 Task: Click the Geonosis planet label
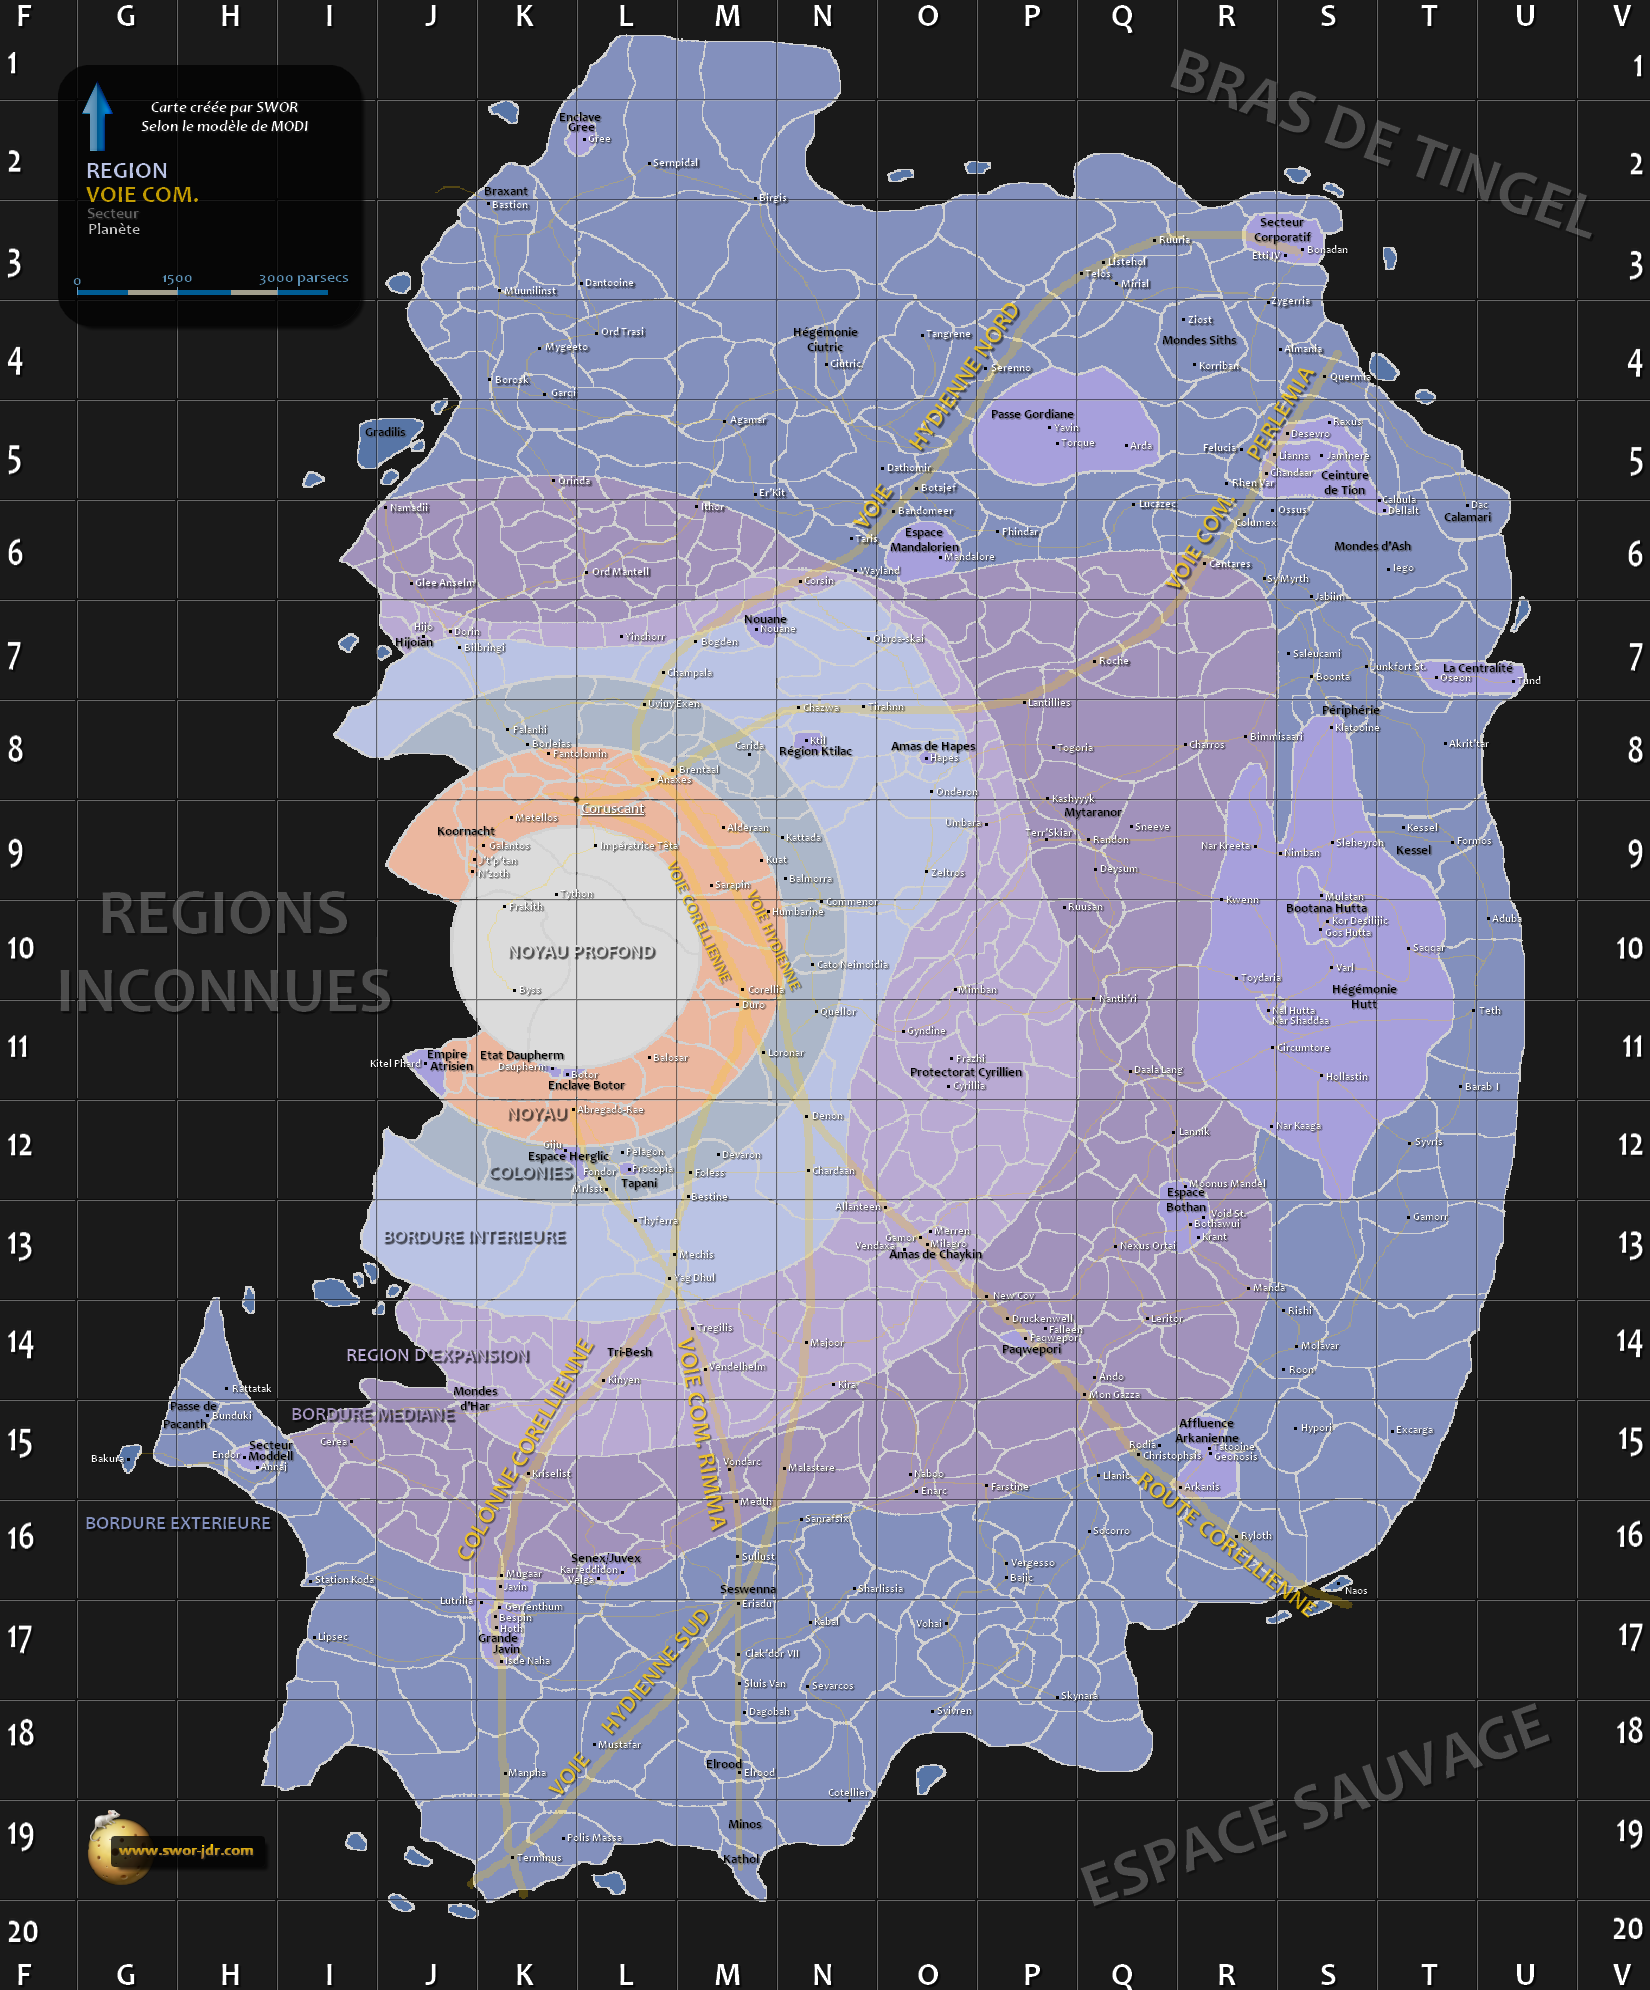(x=1236, y=1457)
